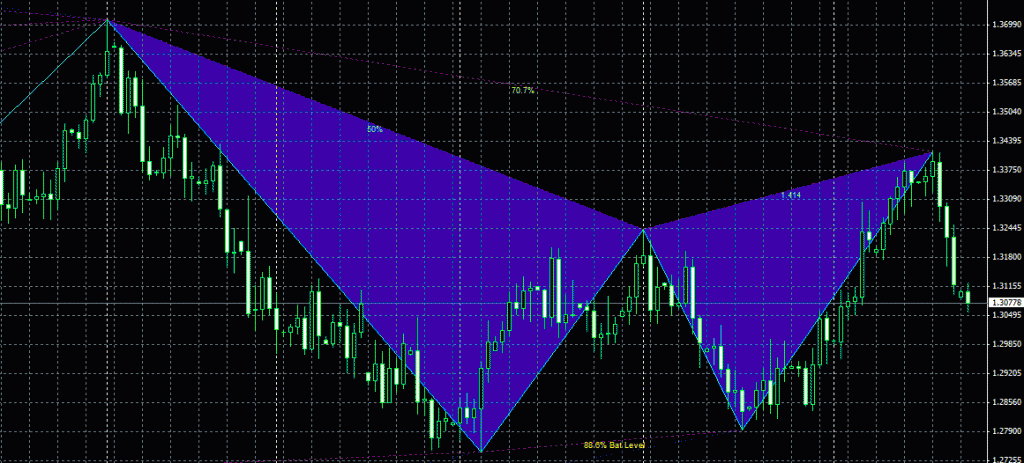The height and width of the screenshot is (463, 1024).
Task: Click the 1.35040 price axis label
Action: click(x=1006, y=112)
